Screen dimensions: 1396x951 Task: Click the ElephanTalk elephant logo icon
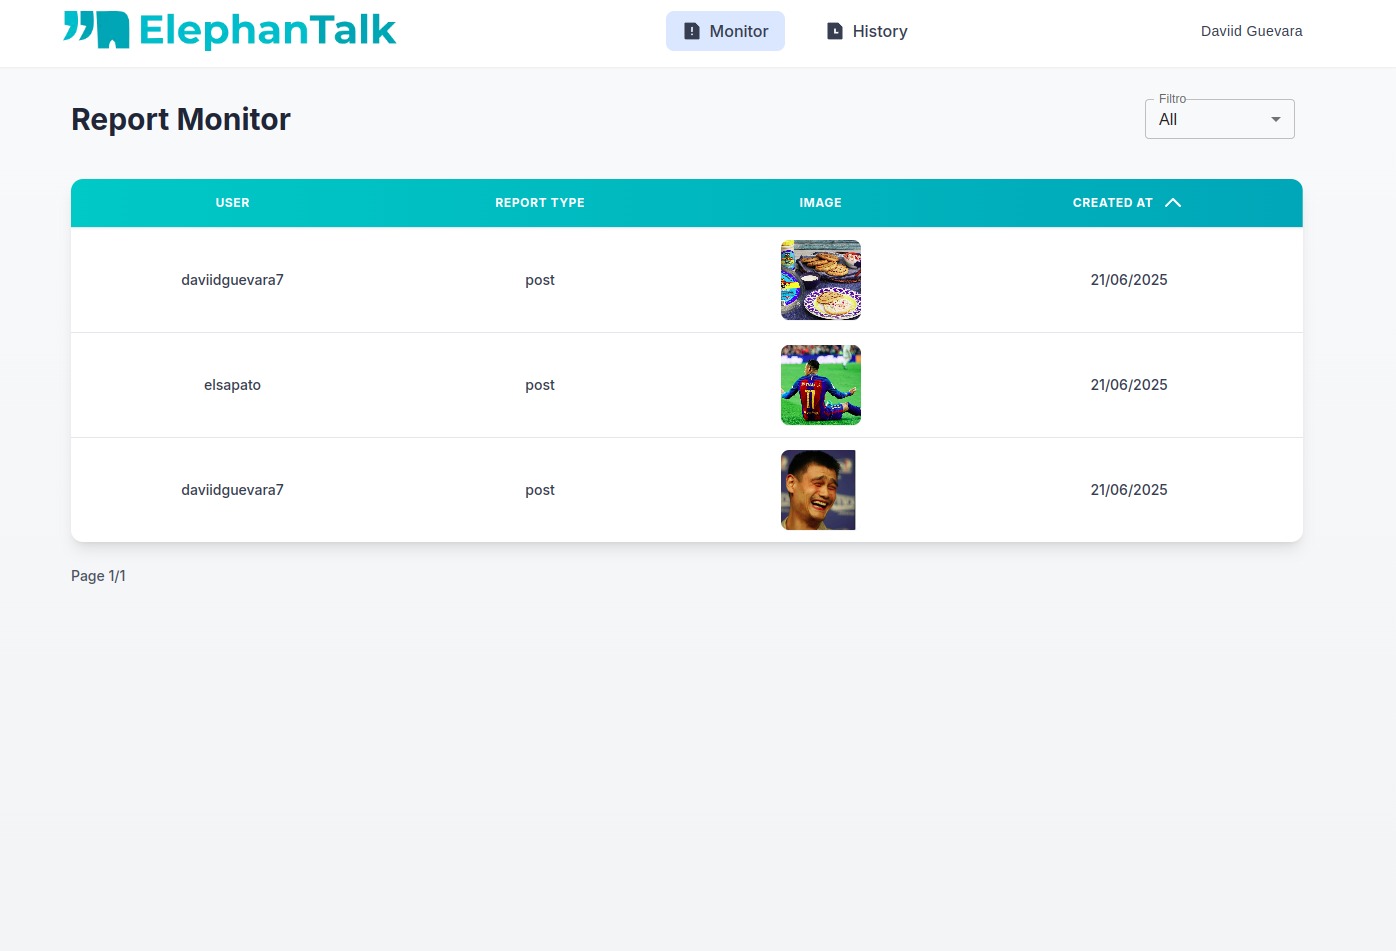pos(97,30)
